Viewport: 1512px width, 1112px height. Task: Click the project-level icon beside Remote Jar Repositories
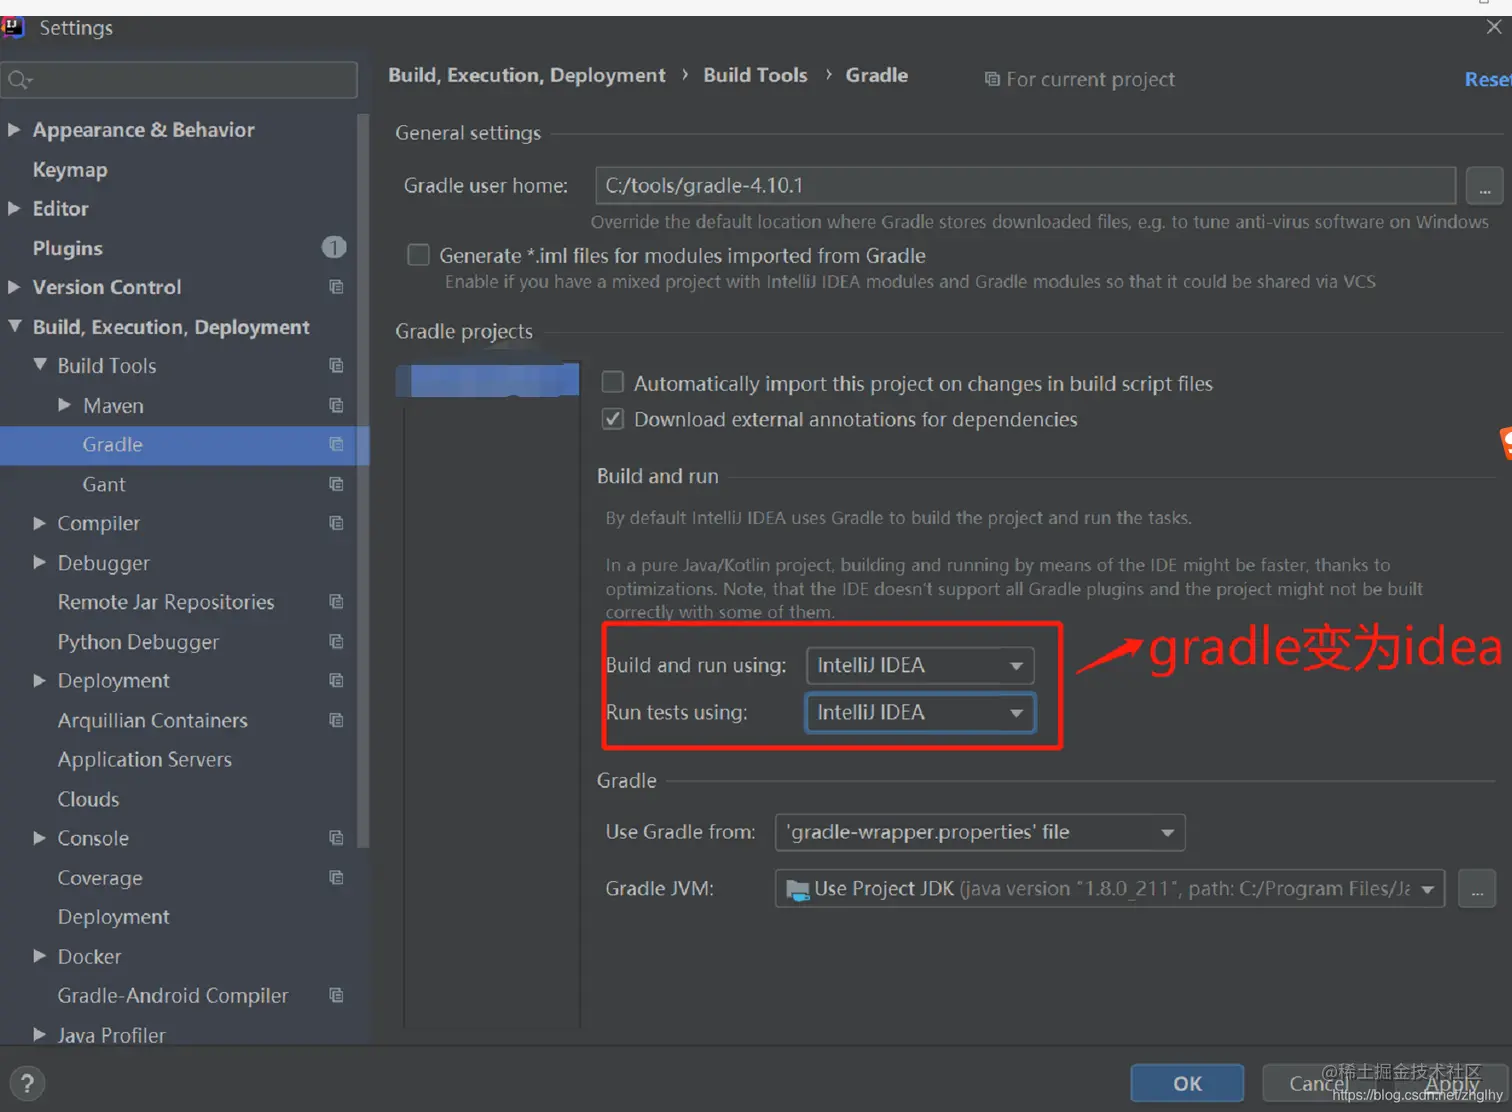point(336,602)
